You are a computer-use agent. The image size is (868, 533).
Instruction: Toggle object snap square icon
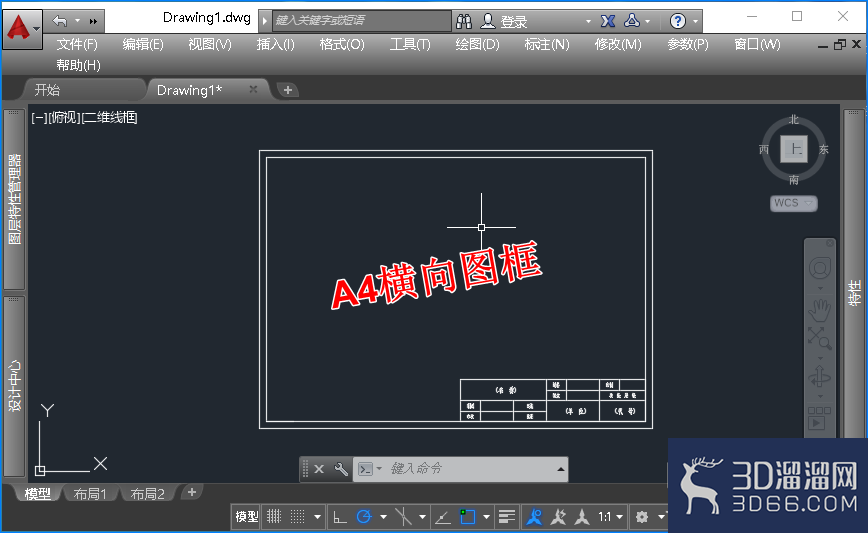467,516
